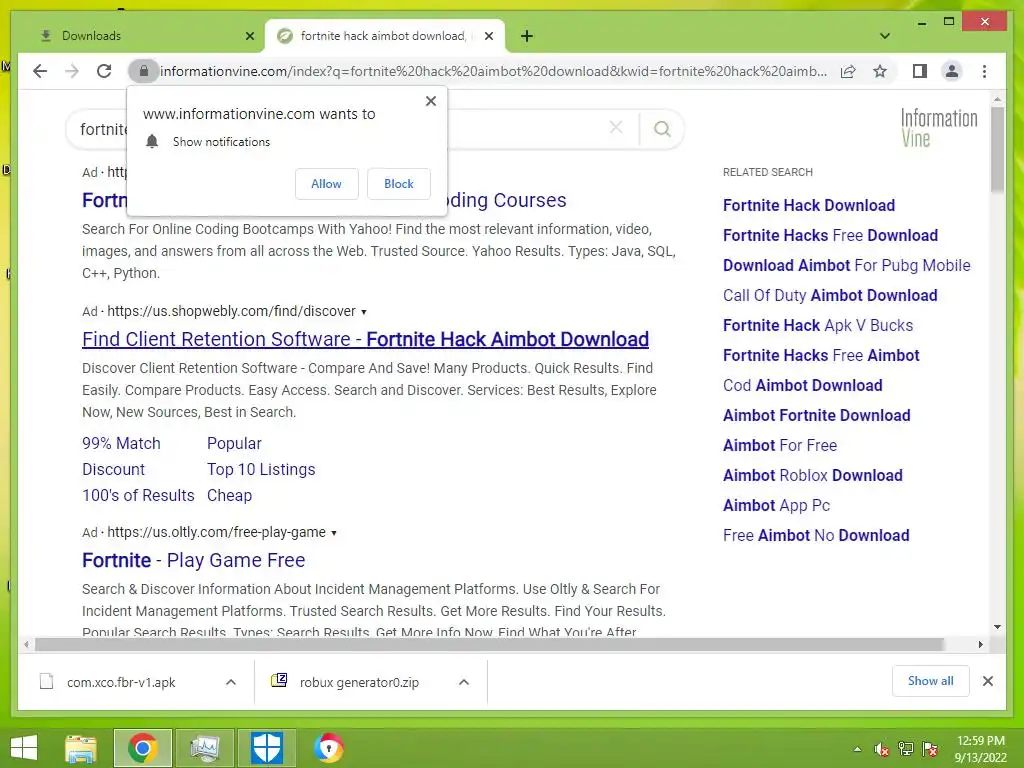The image size is (1024, 768).
Task: Open Aimbot For Free related search
Action: 780,445
